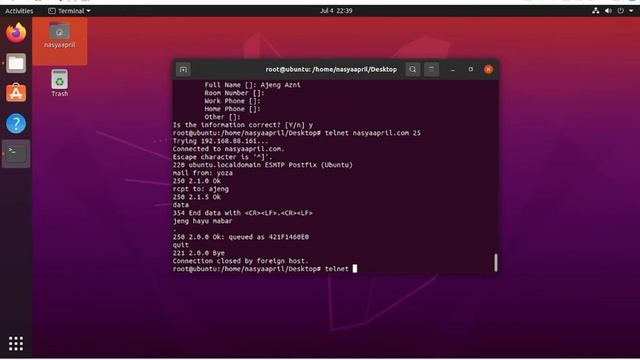The width and height of the screenshot is (640, 360).
Task: Open terminal search magnifier button
Action: 413,69
